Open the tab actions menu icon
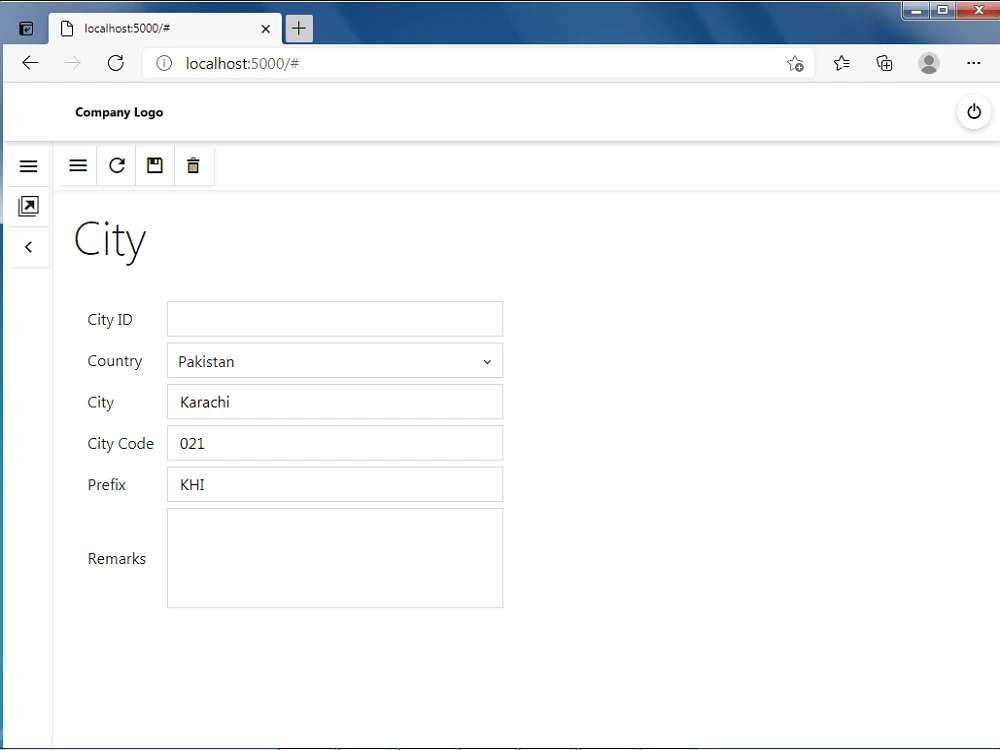Screen dimensions: 1000x750 (26, 29)
